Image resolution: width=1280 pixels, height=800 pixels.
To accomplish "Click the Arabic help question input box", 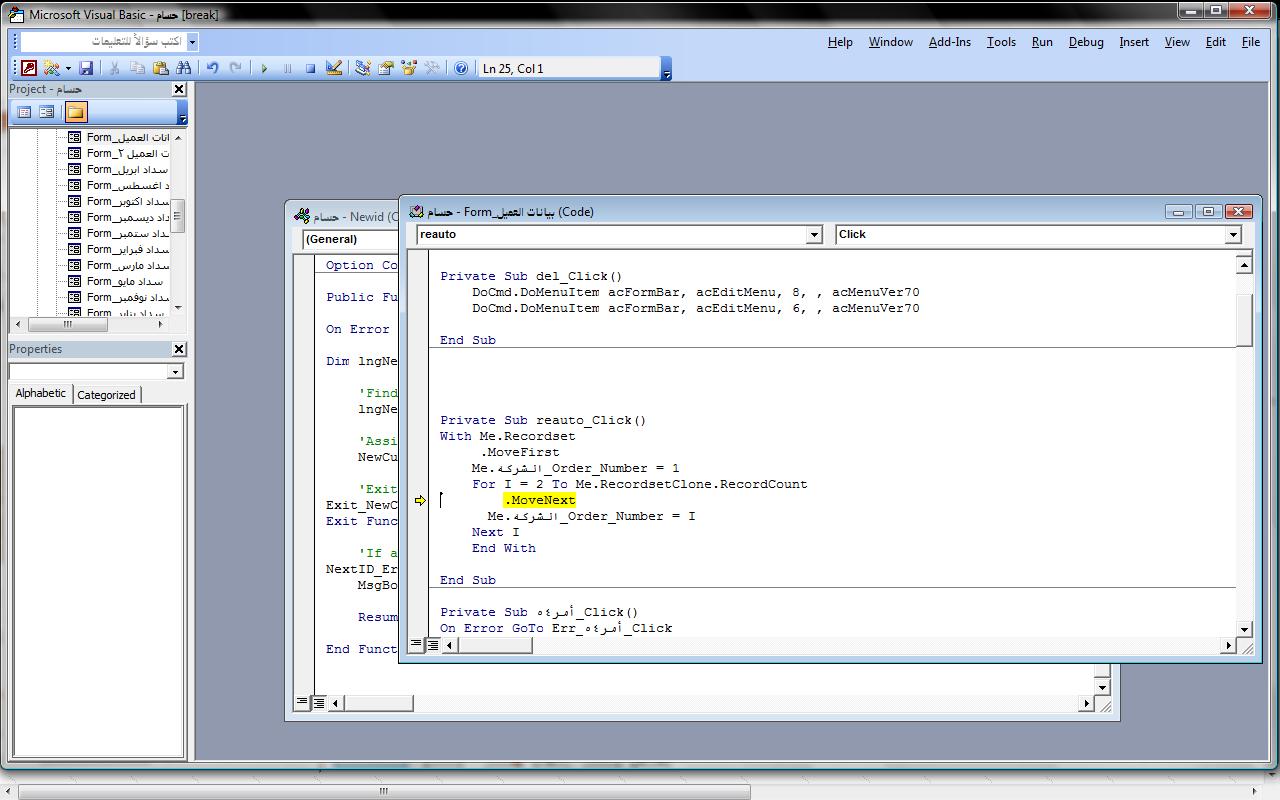I will tap(103, 41).
